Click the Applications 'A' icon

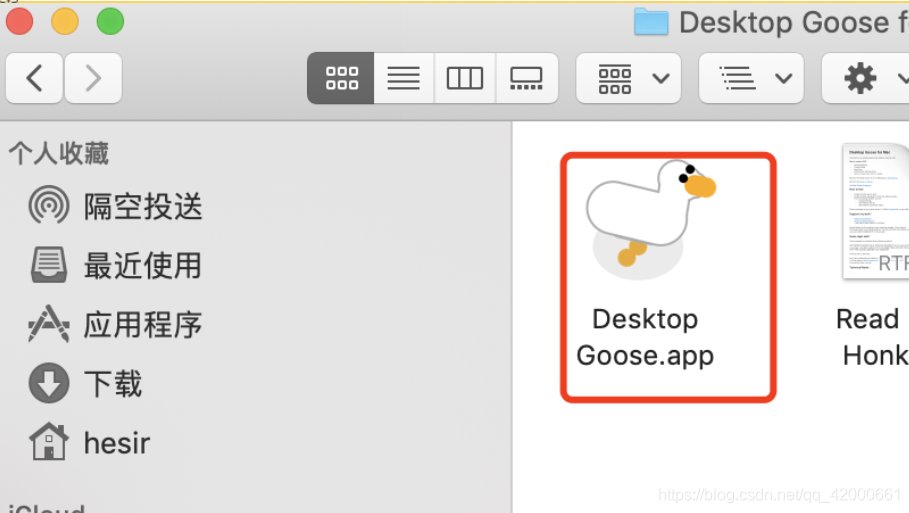click(49, 323)
